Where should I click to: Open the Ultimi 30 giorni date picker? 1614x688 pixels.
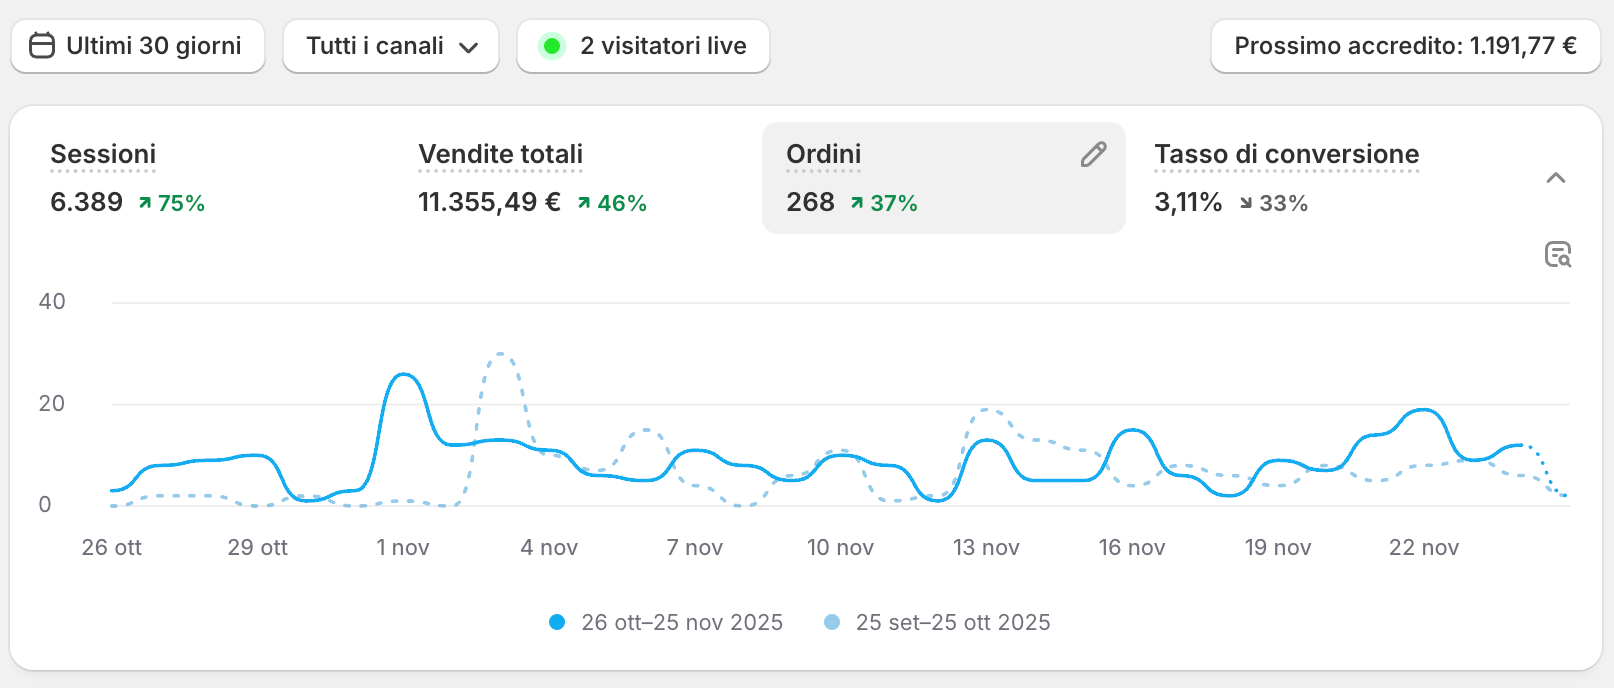138,46
